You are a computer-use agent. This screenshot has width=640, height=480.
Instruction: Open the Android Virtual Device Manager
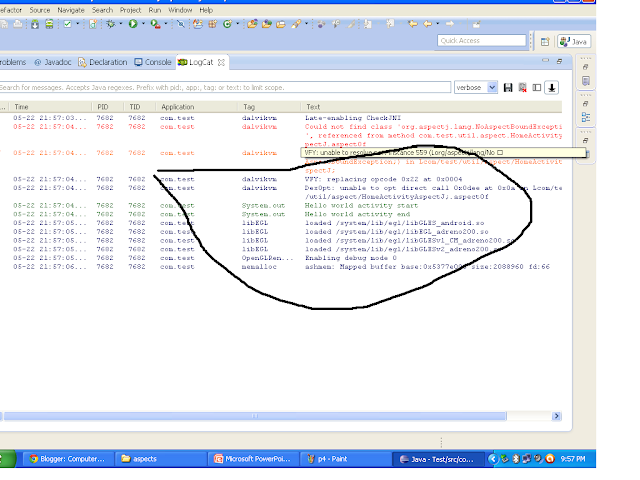49,24
